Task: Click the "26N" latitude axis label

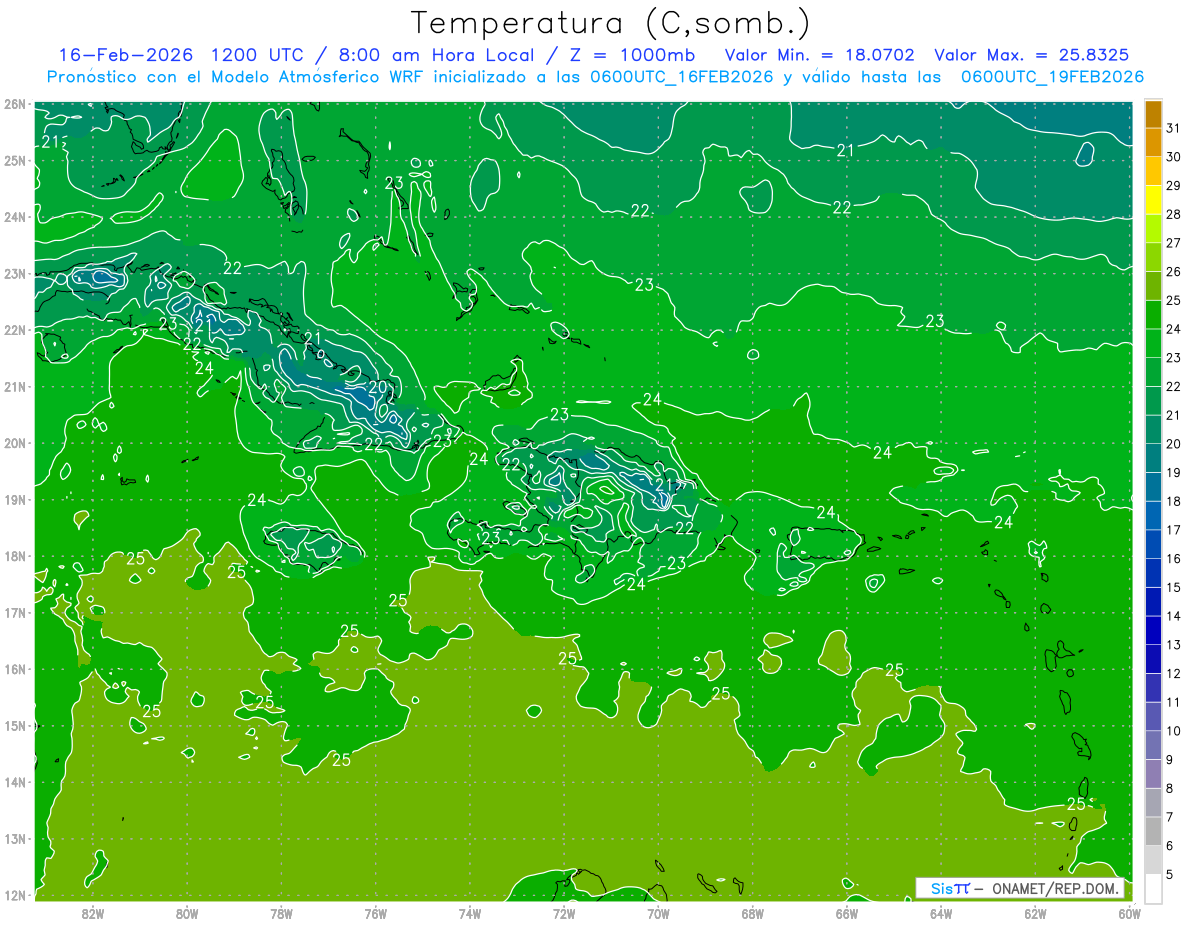Action: (x=15, y=104)
